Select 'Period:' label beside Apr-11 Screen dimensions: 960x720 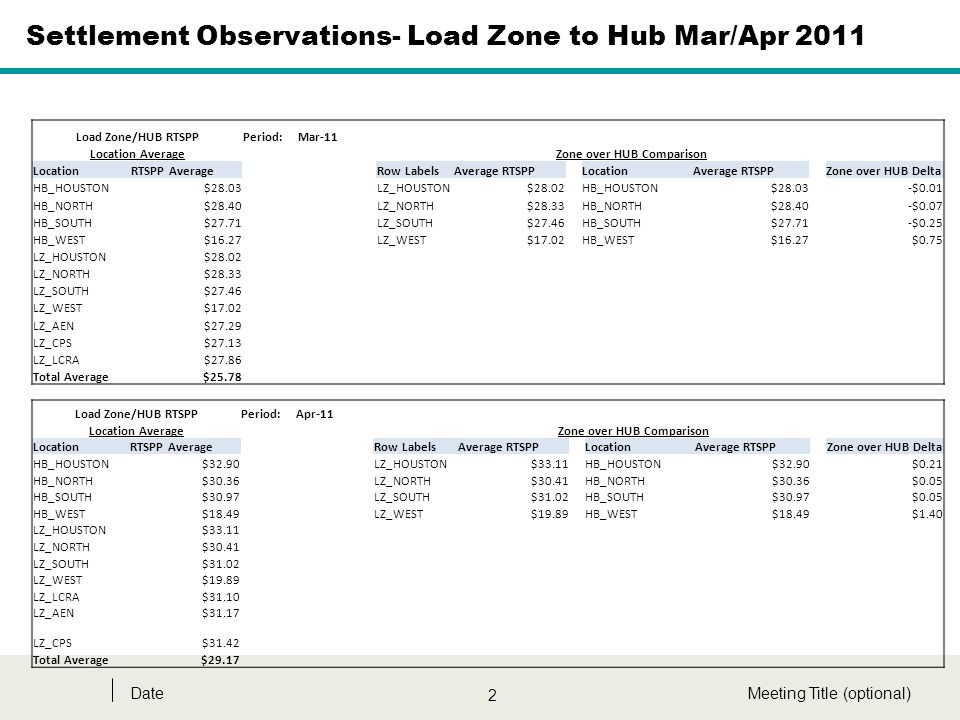coord(261,414)
